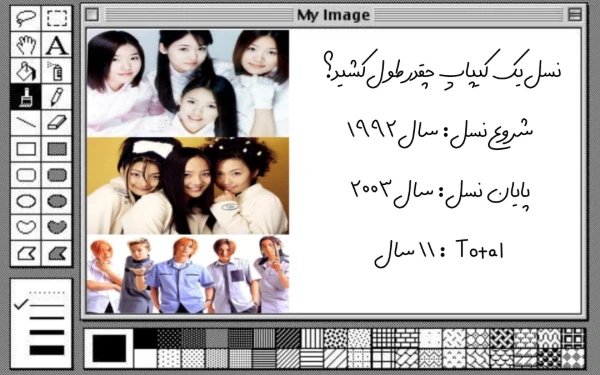Choose the filled Oval tool
The image size is (600, 375).
click(x=57, y=201)
